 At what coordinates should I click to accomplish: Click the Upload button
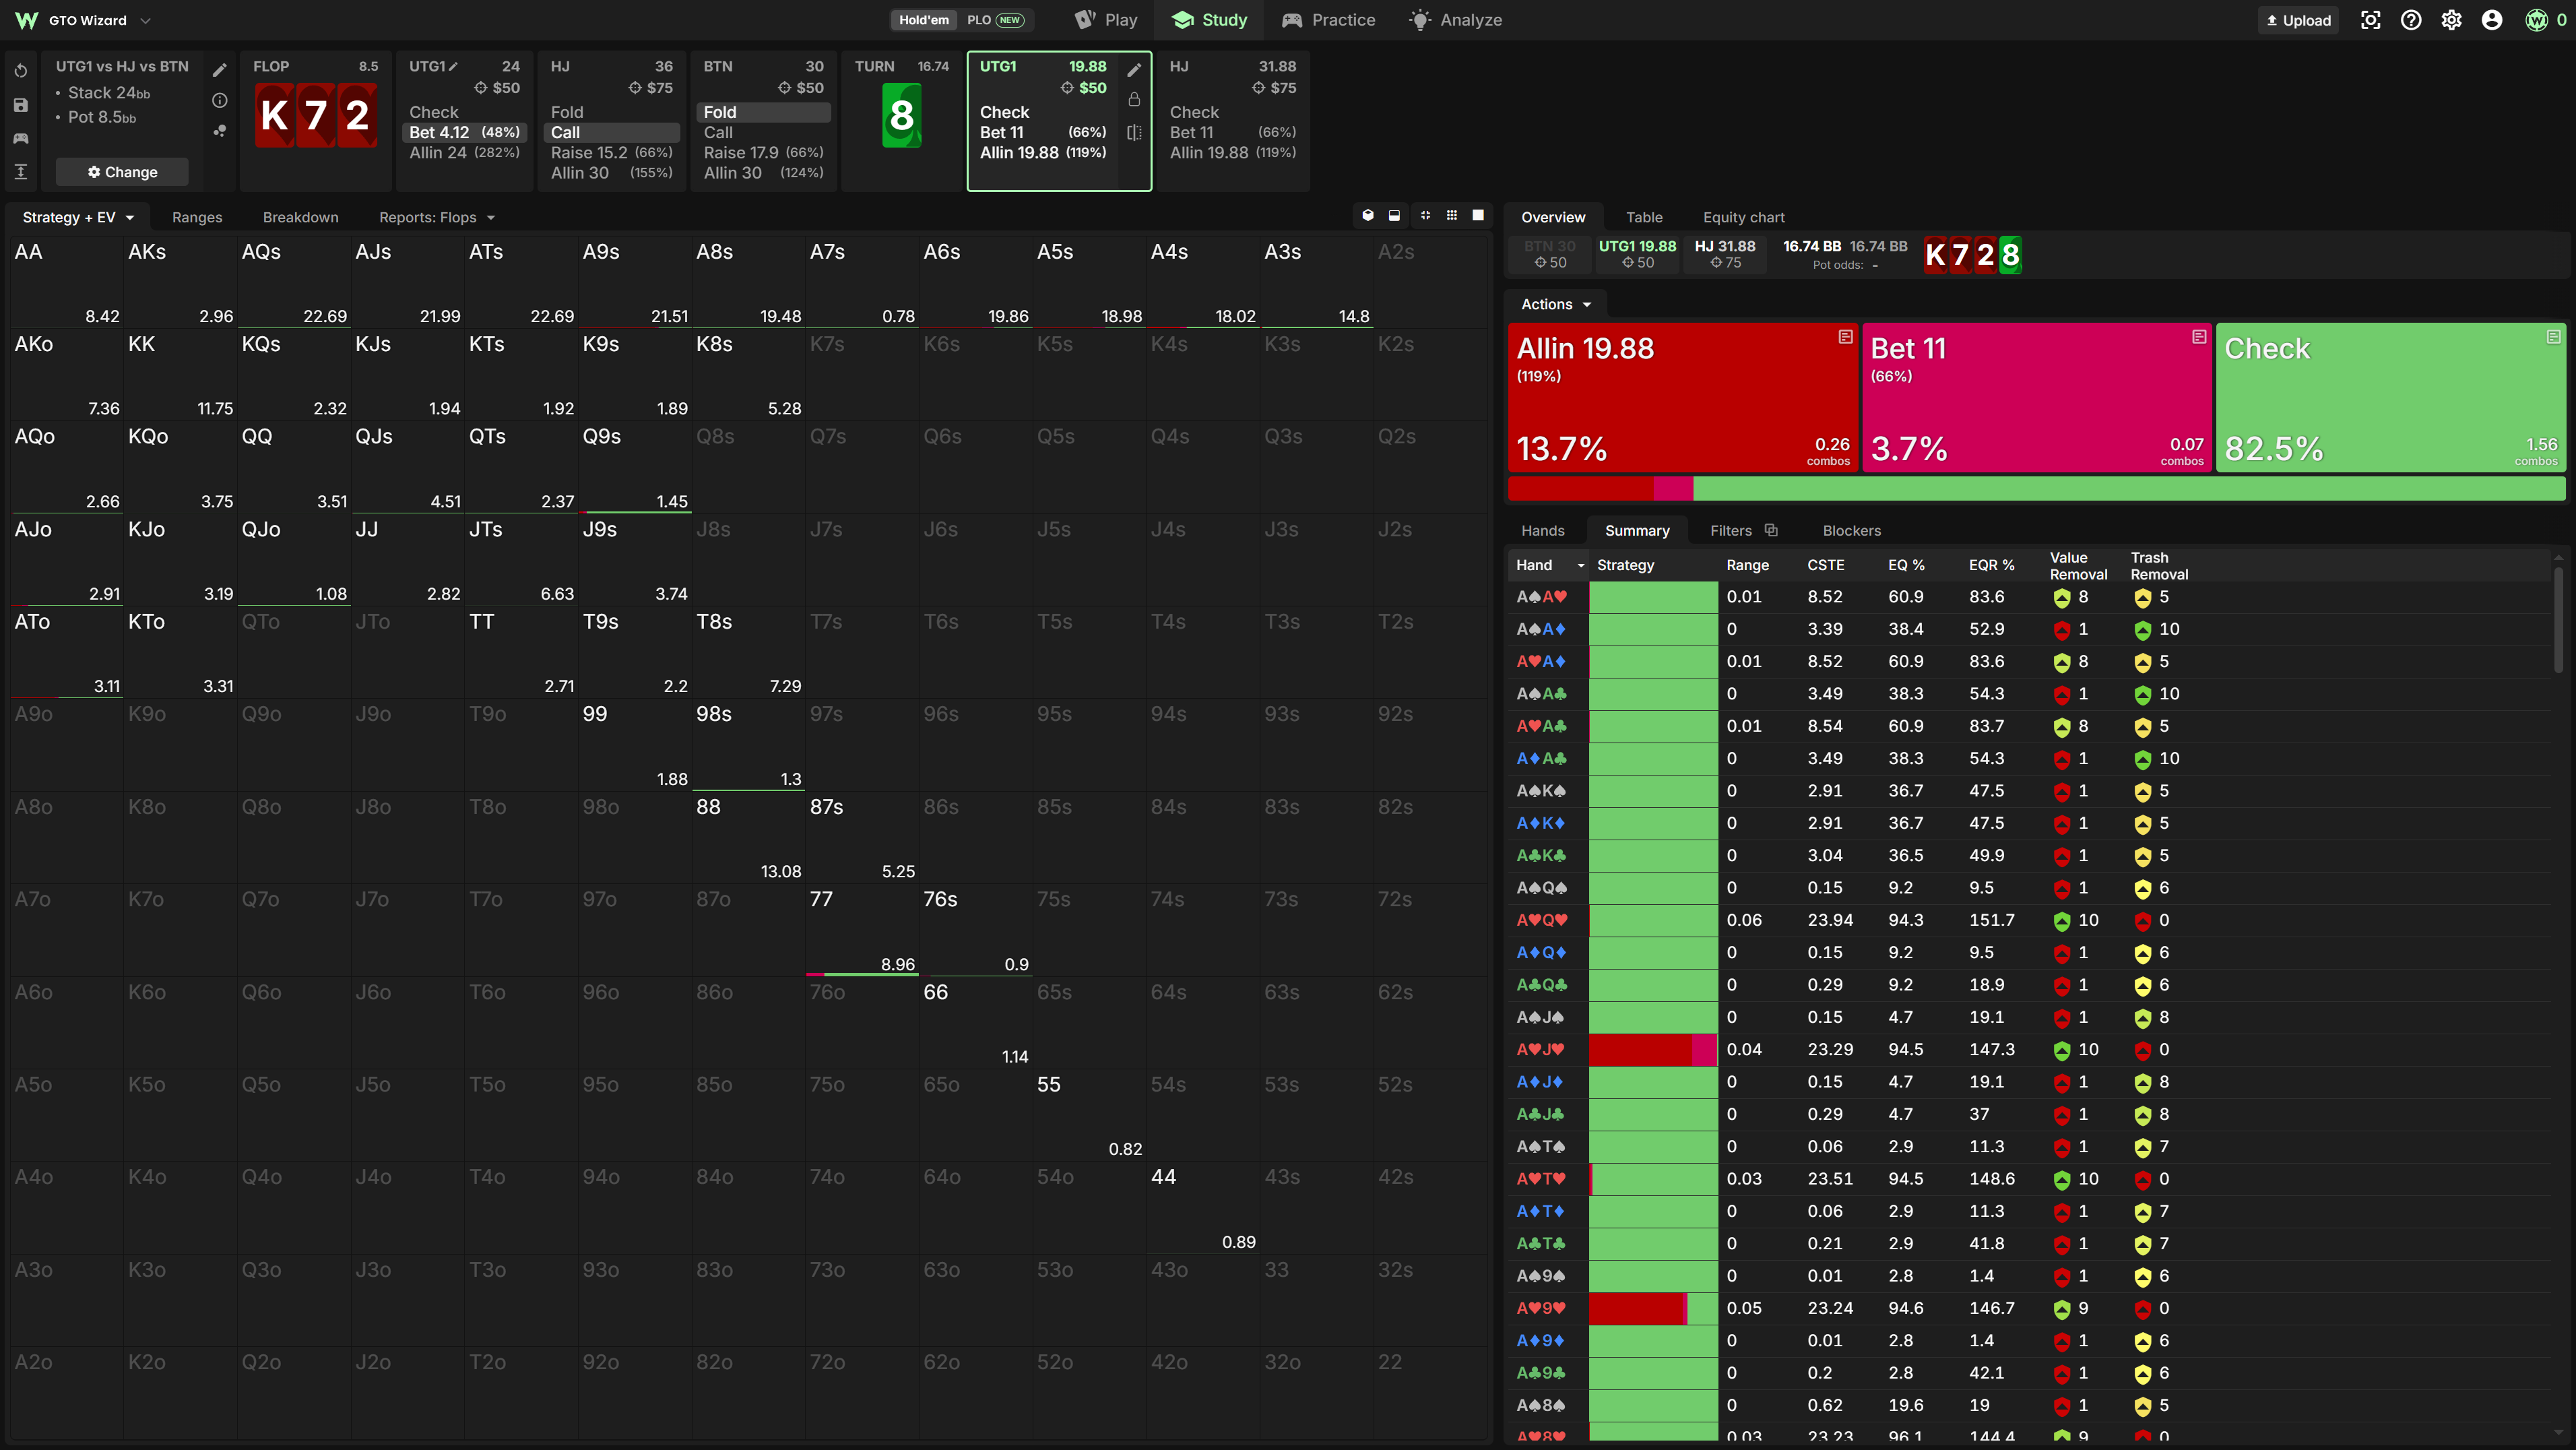2298,20
